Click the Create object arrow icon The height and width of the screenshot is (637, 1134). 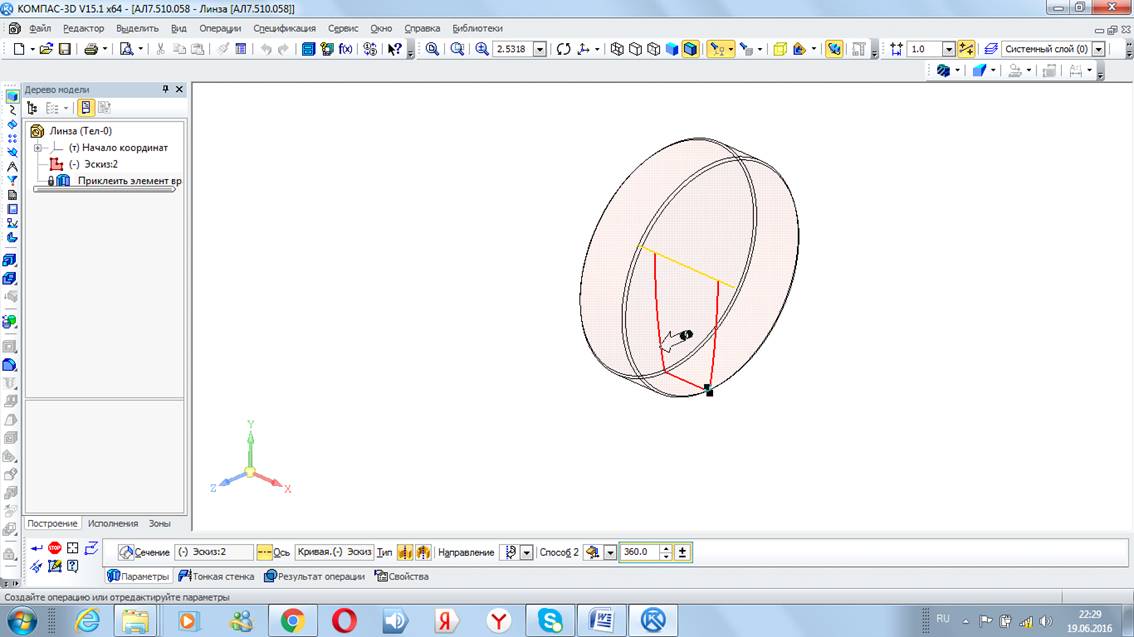pyautogui.click(x=37, y=548)
